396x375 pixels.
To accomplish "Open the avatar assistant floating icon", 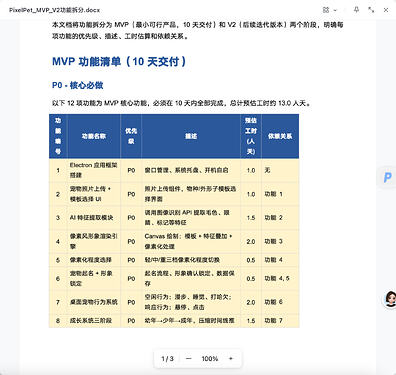I will pos(390,299).
